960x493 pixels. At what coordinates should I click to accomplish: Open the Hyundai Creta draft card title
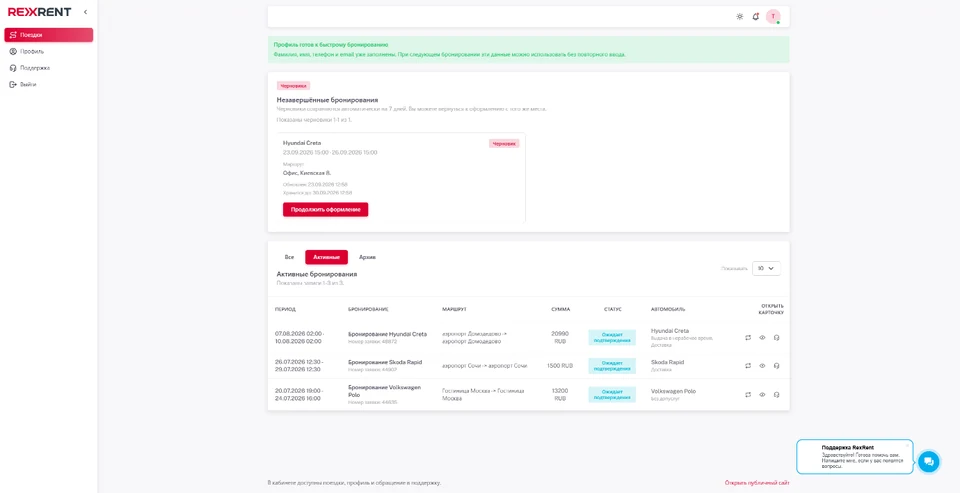point(302,143)
